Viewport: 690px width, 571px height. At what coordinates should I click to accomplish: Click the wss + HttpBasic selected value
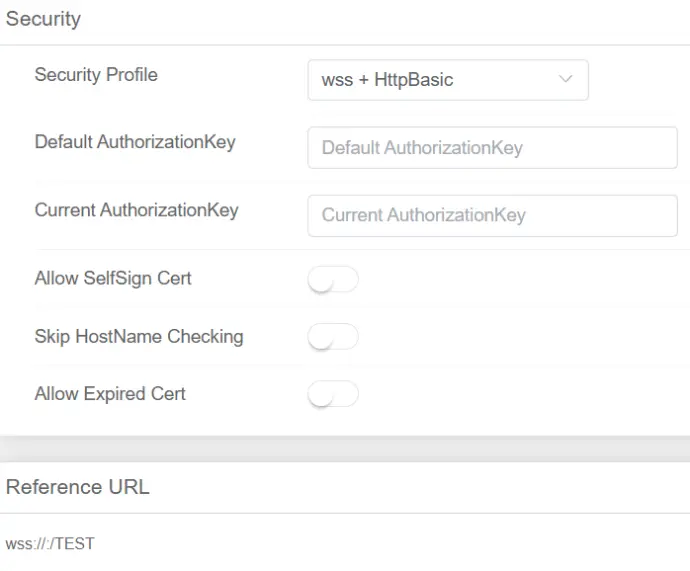pos(387,80)
